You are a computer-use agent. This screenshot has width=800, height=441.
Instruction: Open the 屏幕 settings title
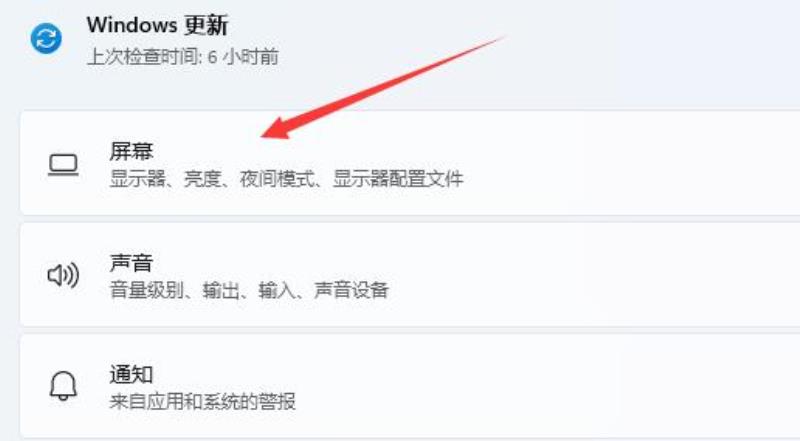(x=131, y=151)
